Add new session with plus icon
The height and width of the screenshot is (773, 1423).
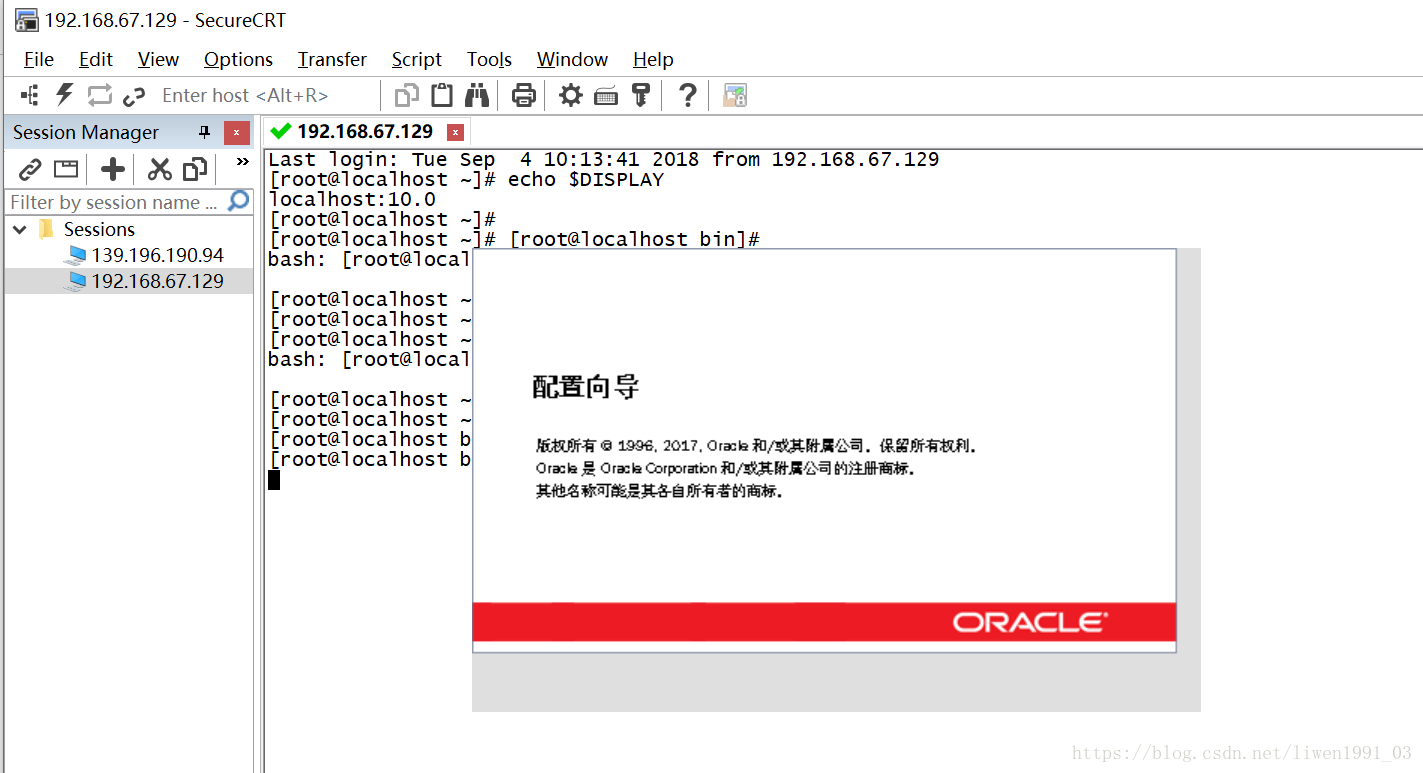113,169
